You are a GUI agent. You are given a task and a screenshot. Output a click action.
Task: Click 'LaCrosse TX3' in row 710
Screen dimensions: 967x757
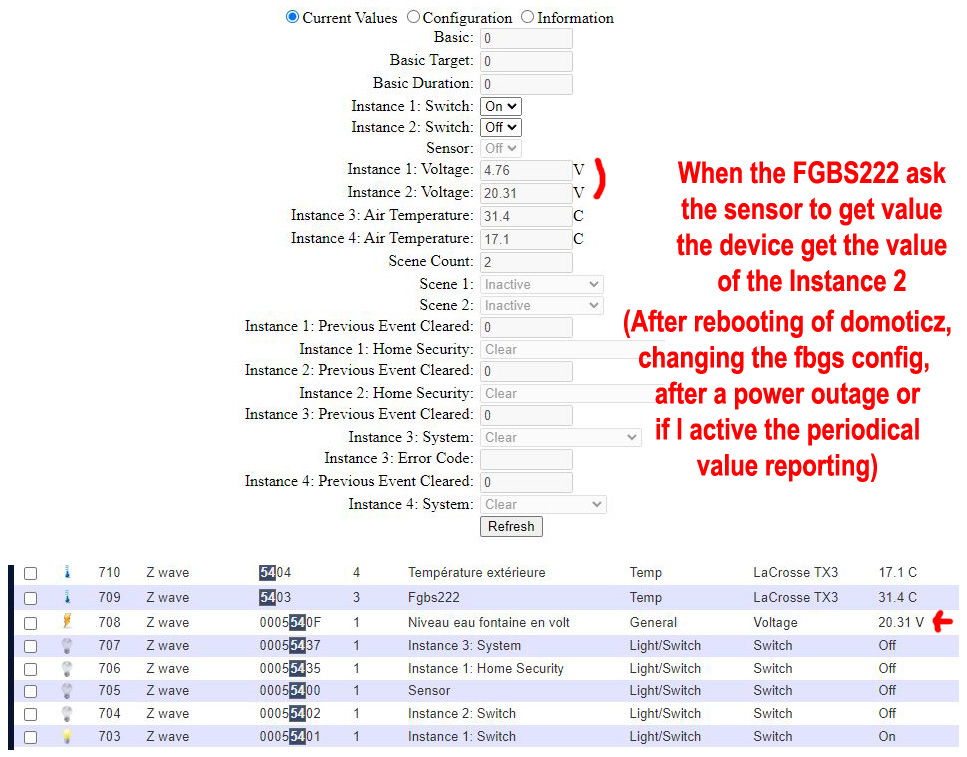tap(795, 573)
